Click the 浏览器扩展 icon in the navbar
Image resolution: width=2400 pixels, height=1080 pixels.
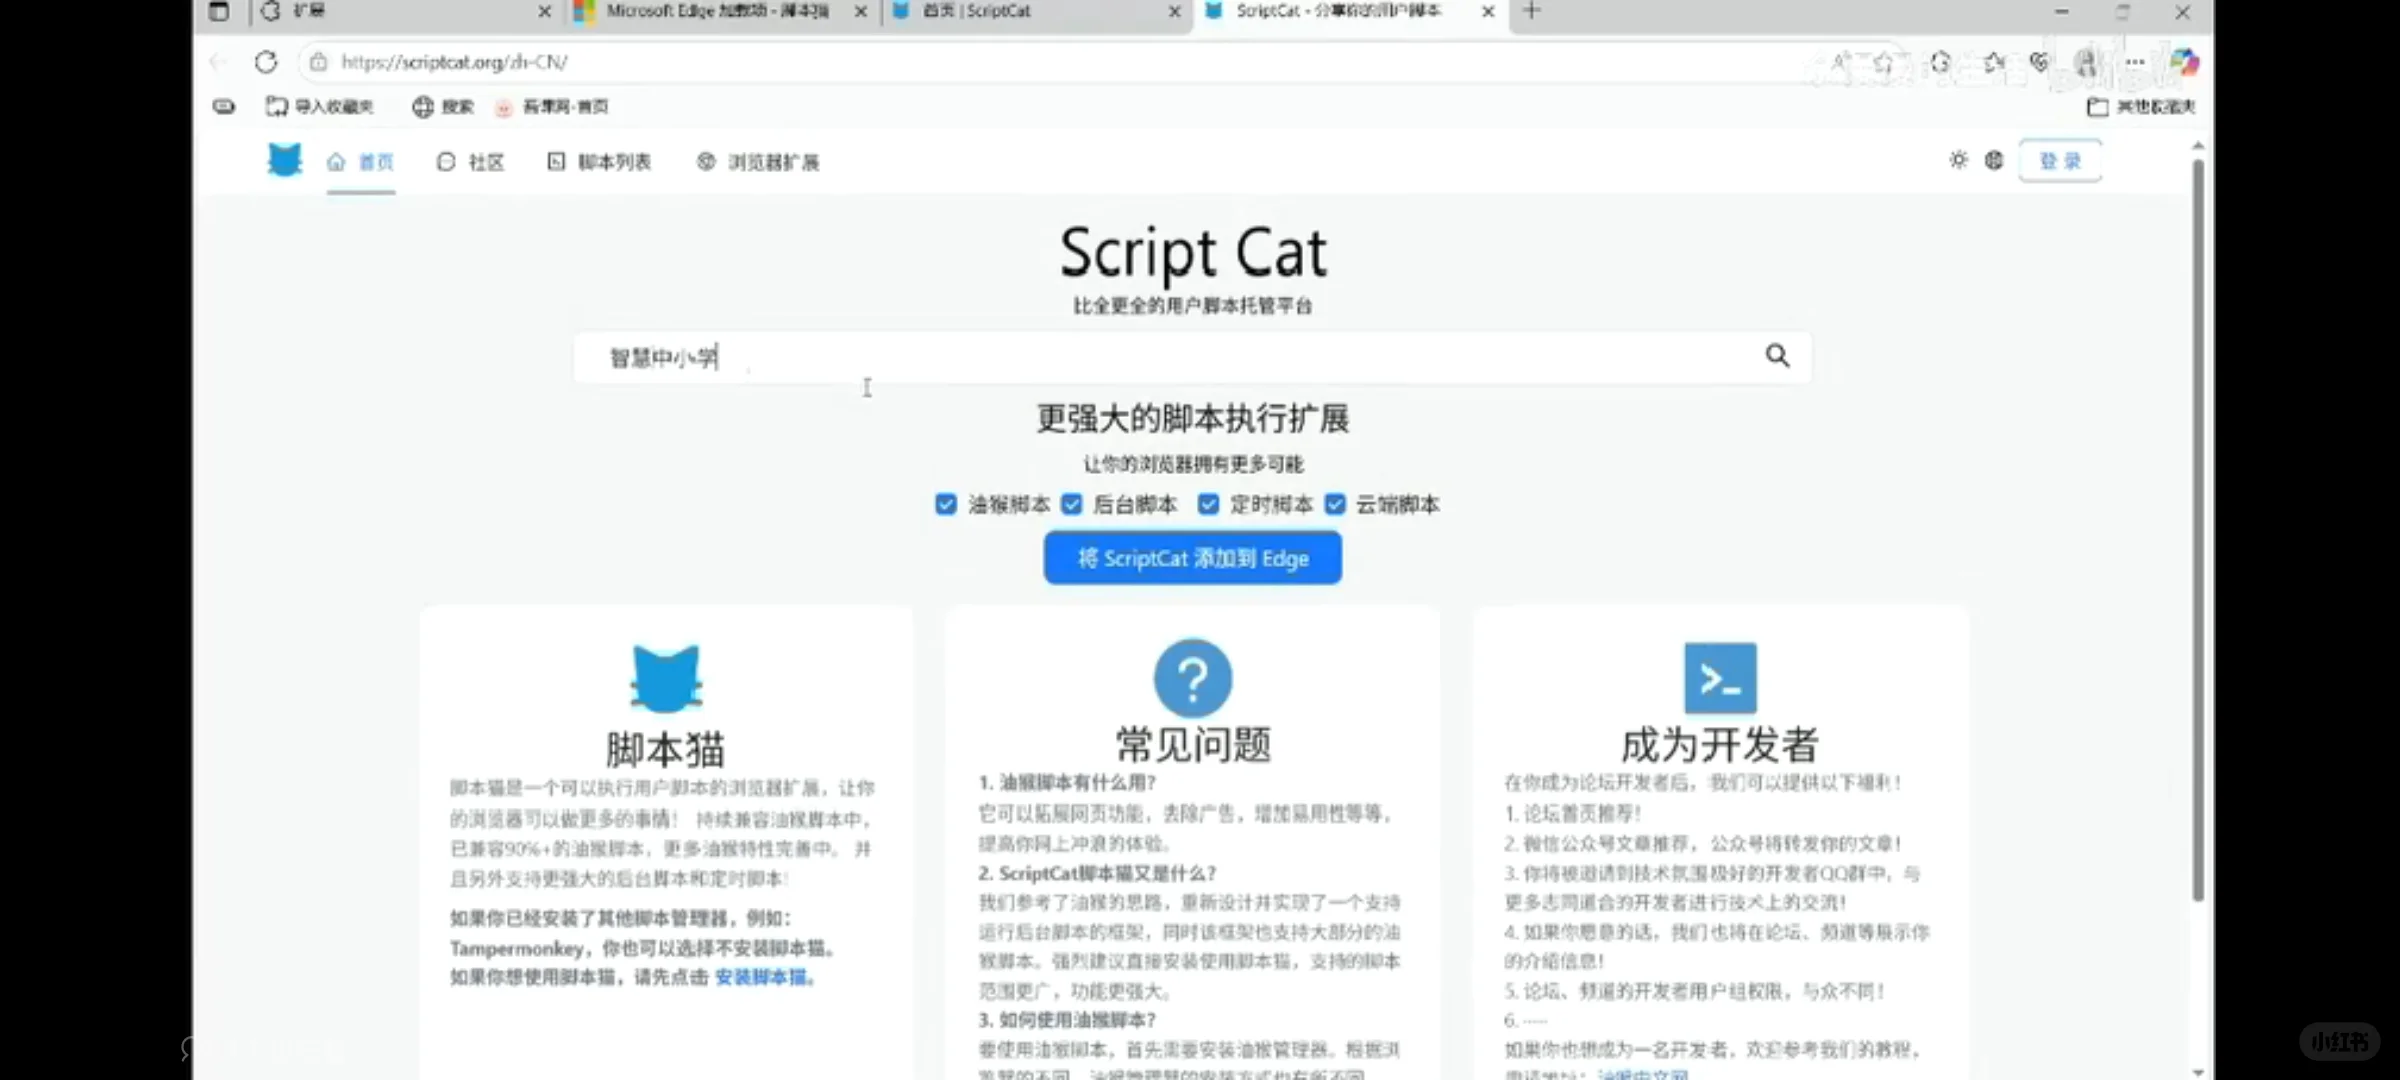707,161
